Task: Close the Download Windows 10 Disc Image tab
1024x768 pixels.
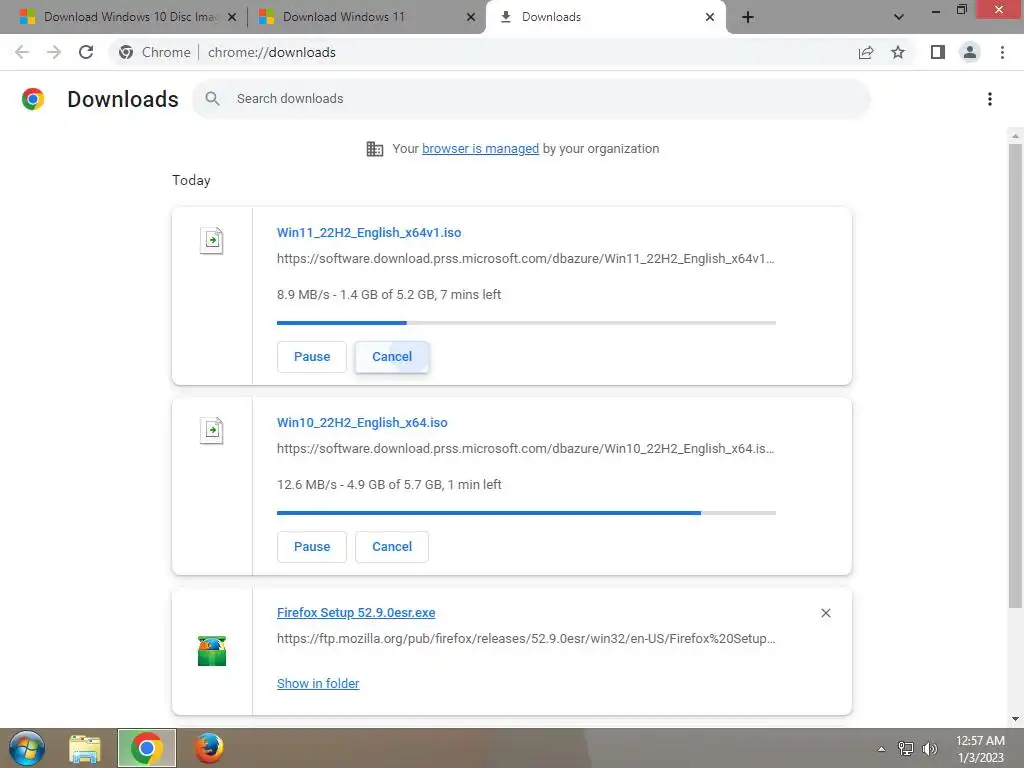Action: coord(231,17)
